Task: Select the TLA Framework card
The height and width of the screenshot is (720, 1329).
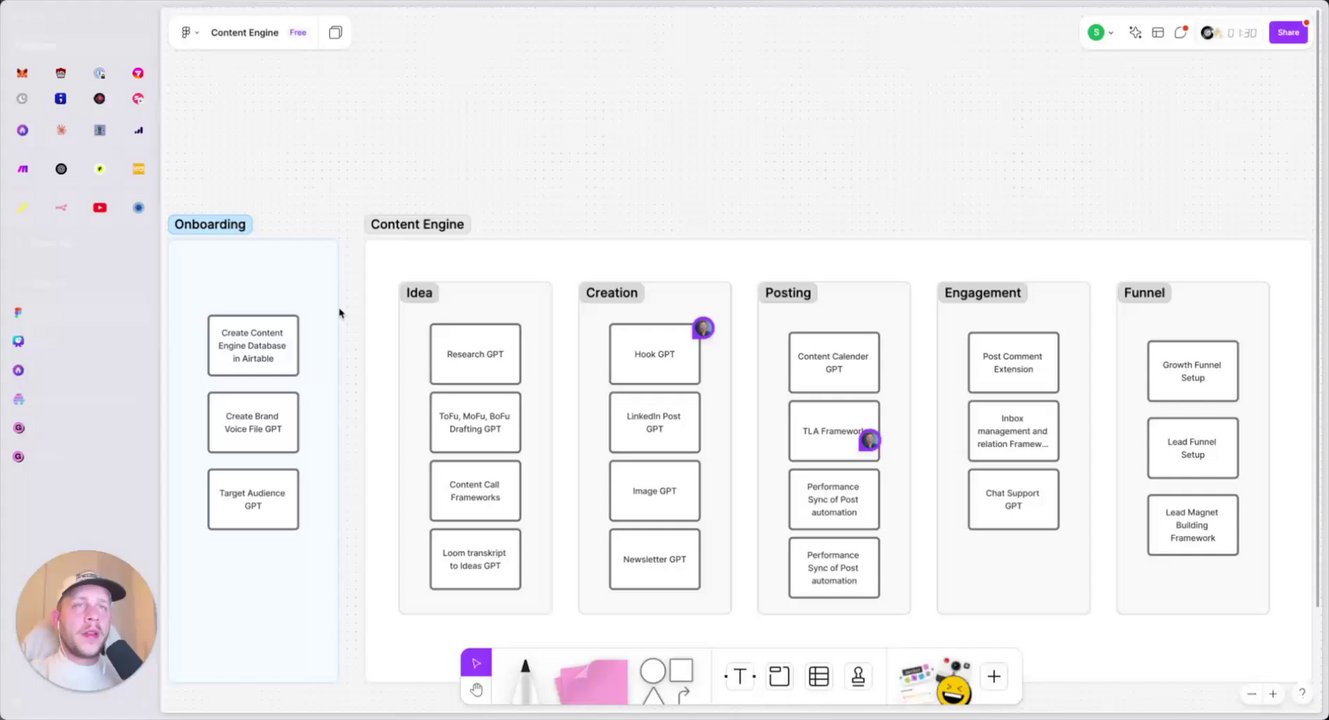Action: point(834,431)
